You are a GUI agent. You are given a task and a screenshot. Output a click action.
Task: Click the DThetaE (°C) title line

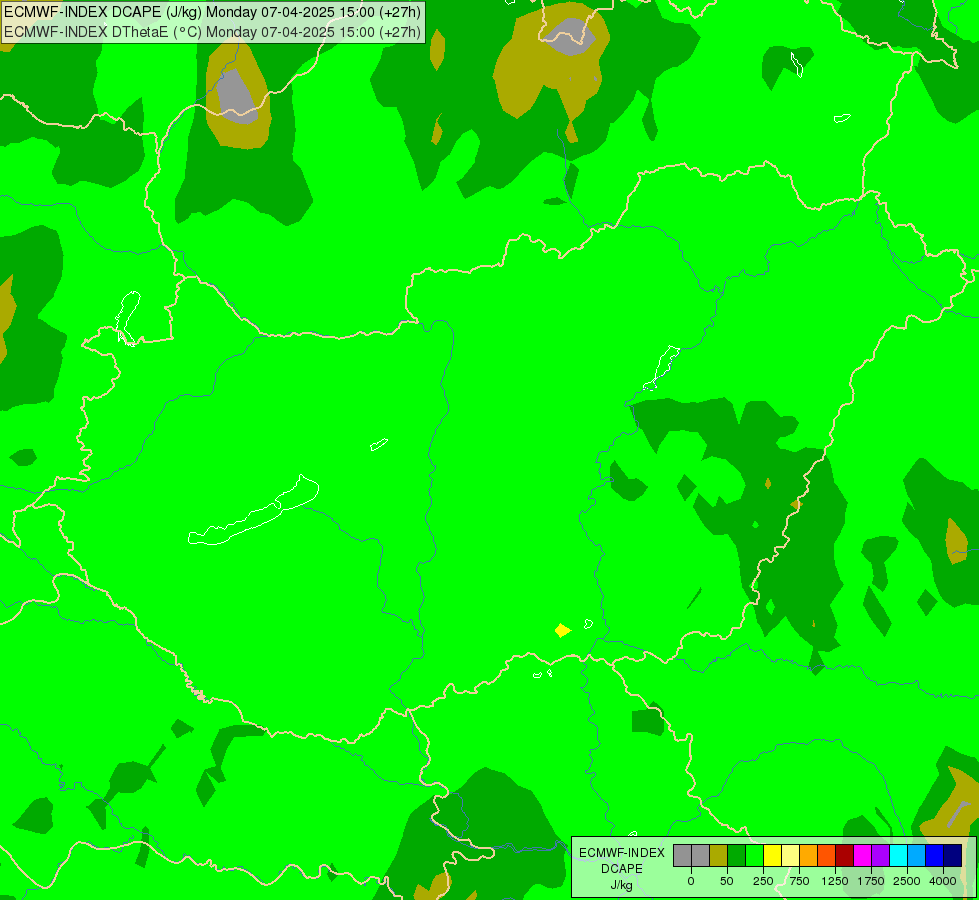(212, 32)
